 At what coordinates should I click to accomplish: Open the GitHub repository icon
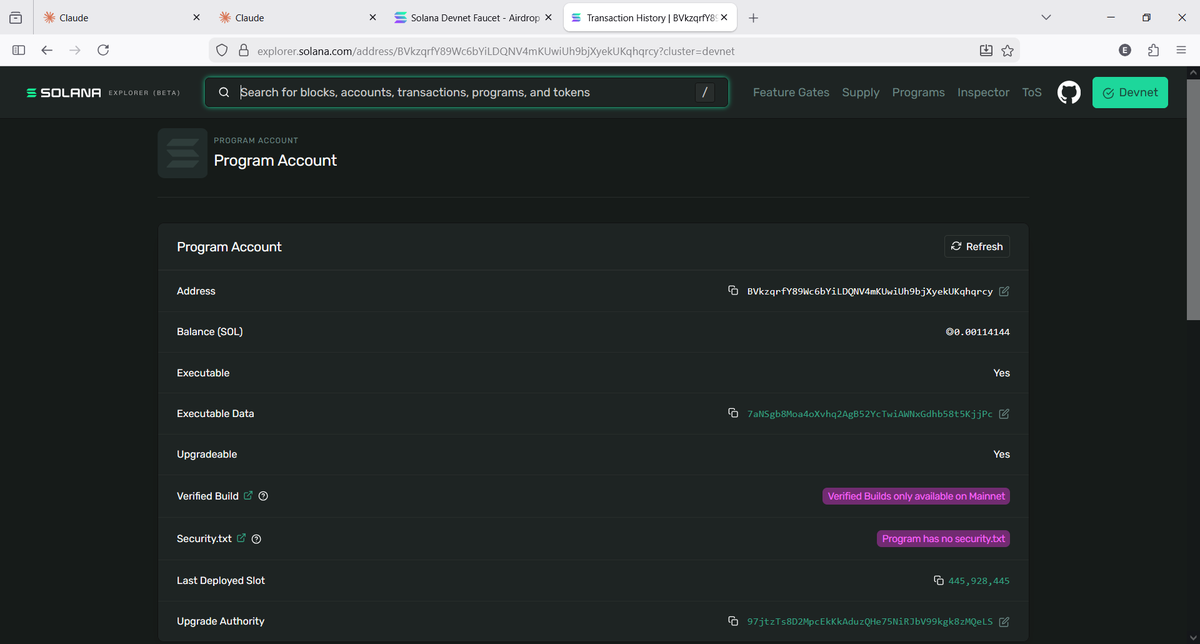tap(1069, 92)
